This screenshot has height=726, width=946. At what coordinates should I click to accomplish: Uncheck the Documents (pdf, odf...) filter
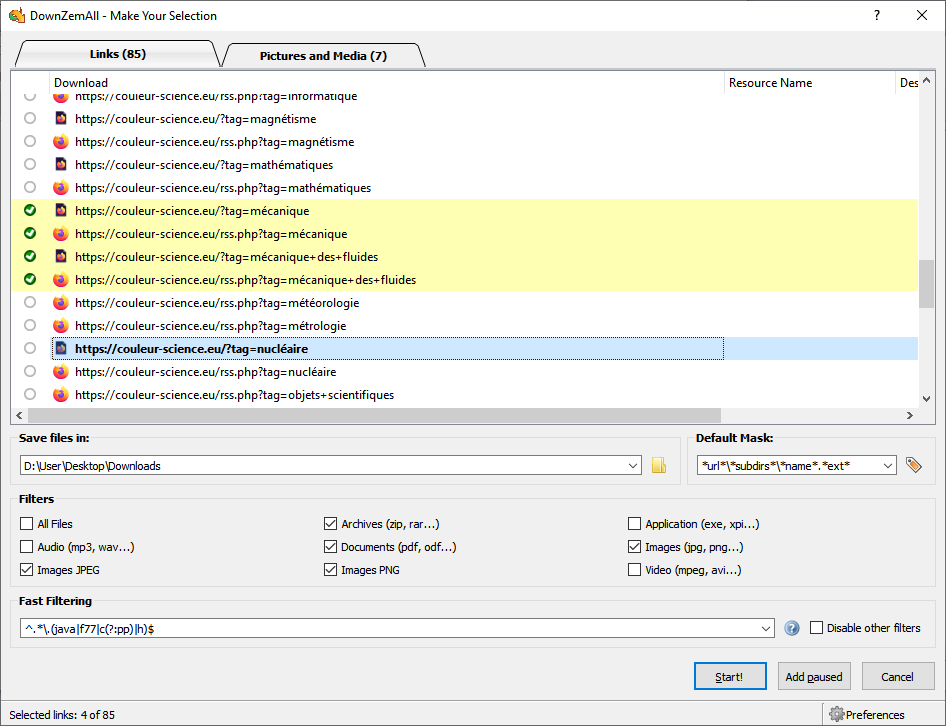tap(330, 546)
